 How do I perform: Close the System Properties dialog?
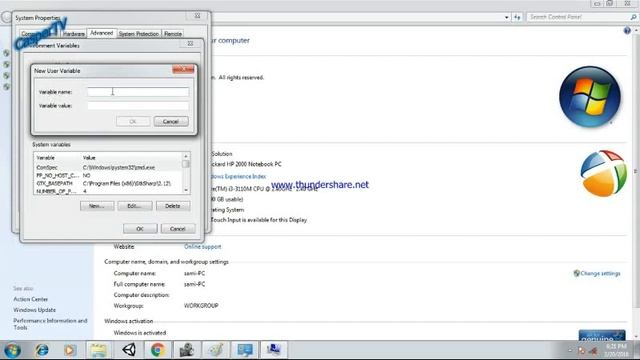[x=197, y=16]
